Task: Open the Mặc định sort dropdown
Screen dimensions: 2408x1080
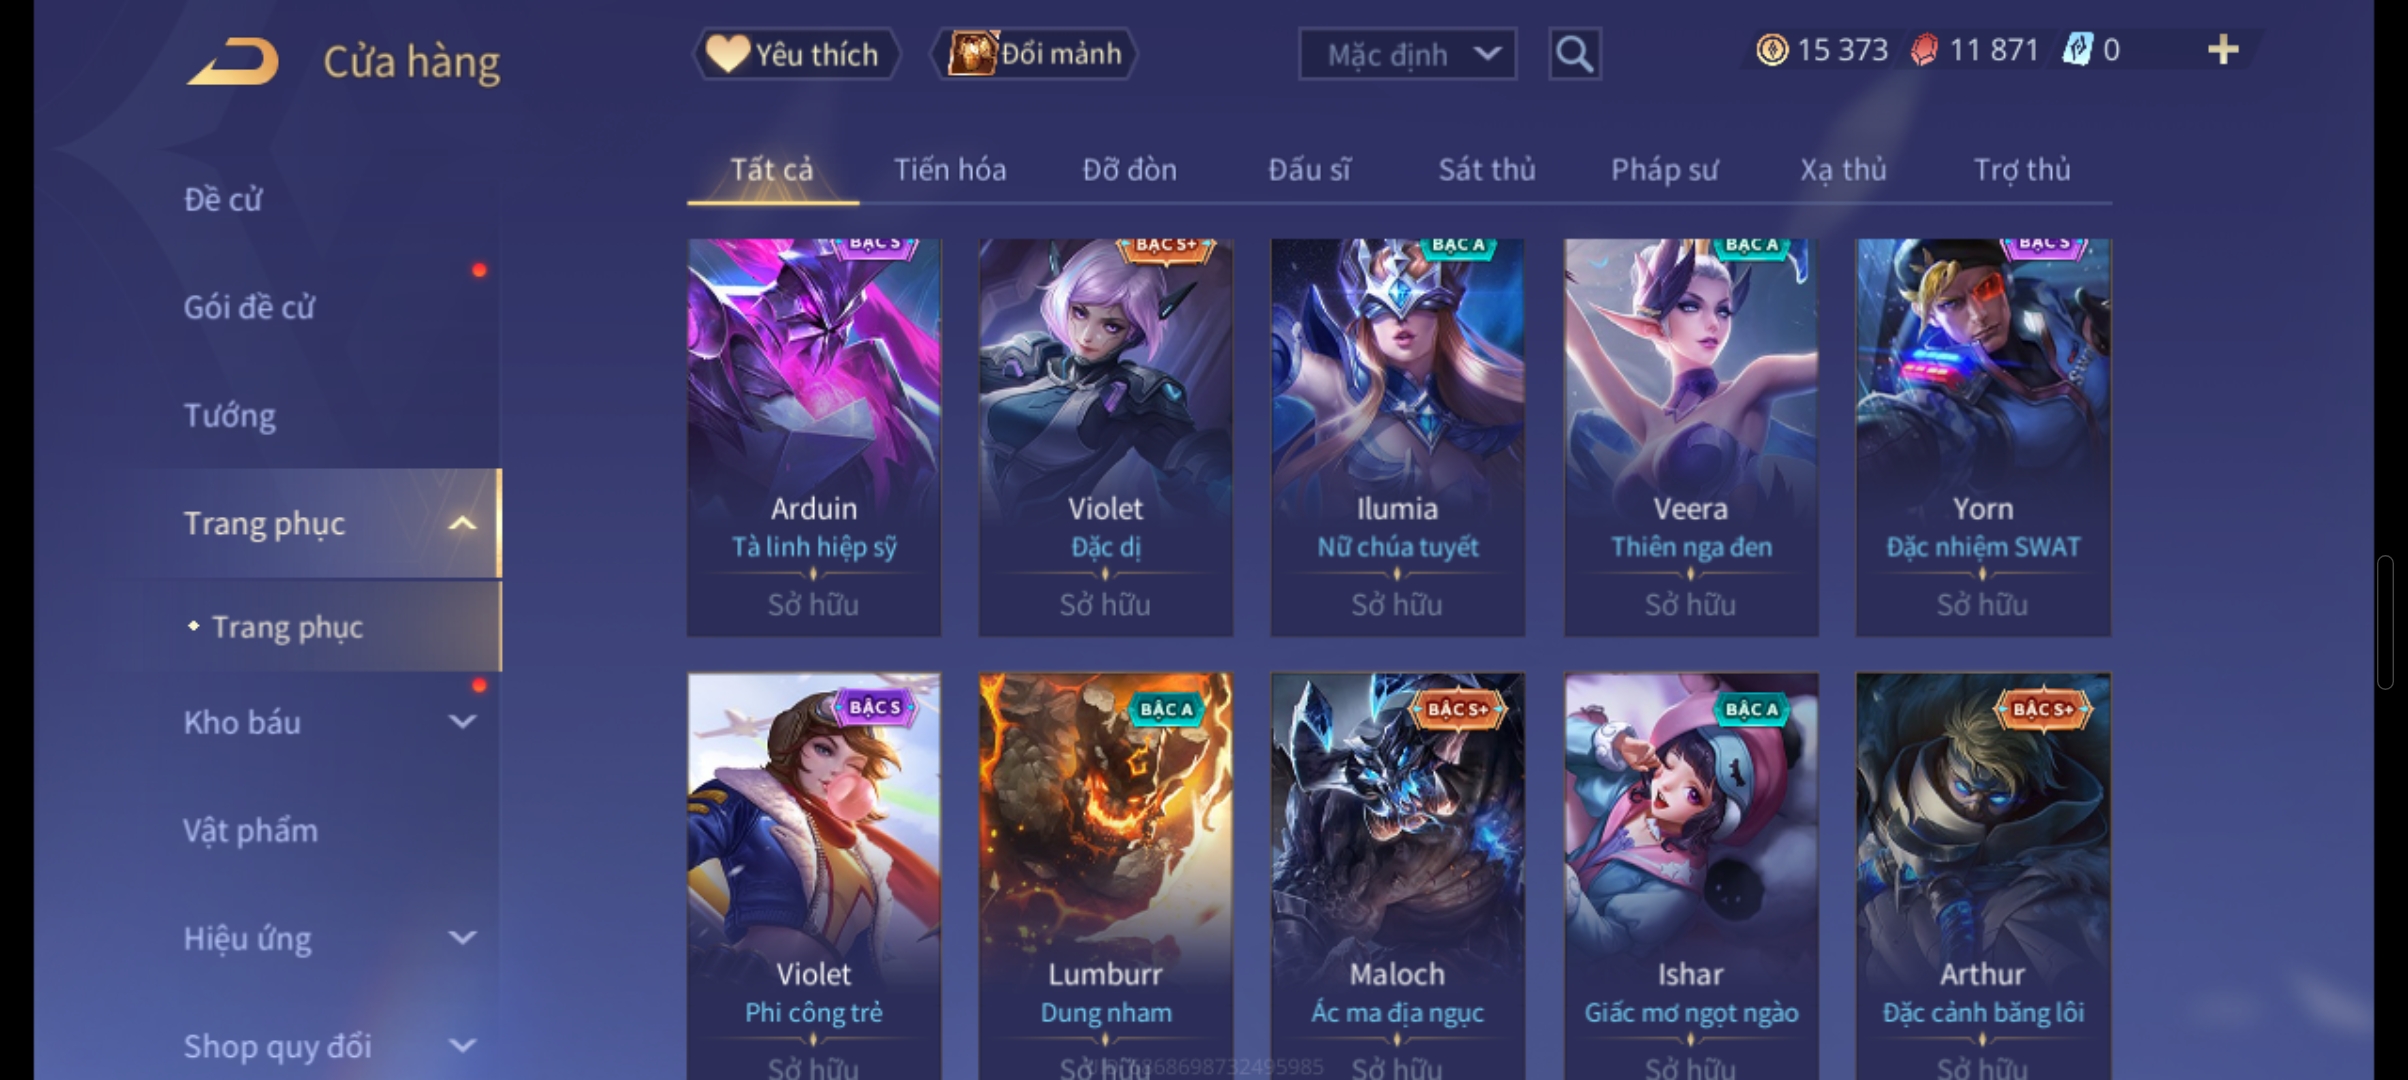Action: coord(1407,54)
